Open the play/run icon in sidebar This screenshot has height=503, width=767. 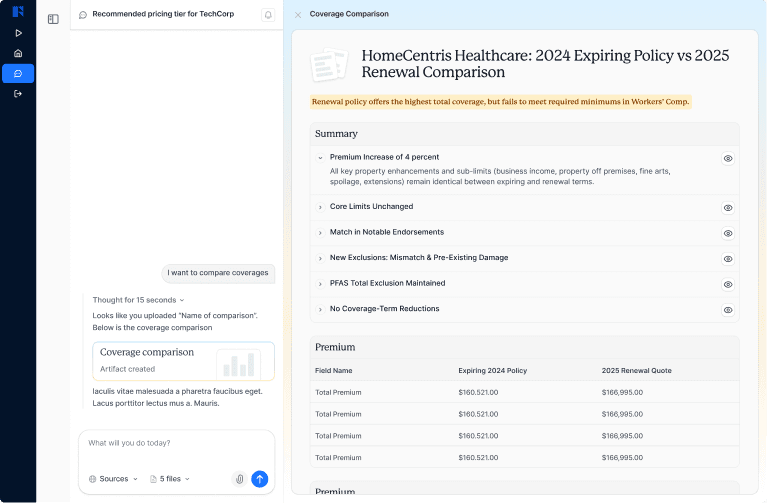18,33
